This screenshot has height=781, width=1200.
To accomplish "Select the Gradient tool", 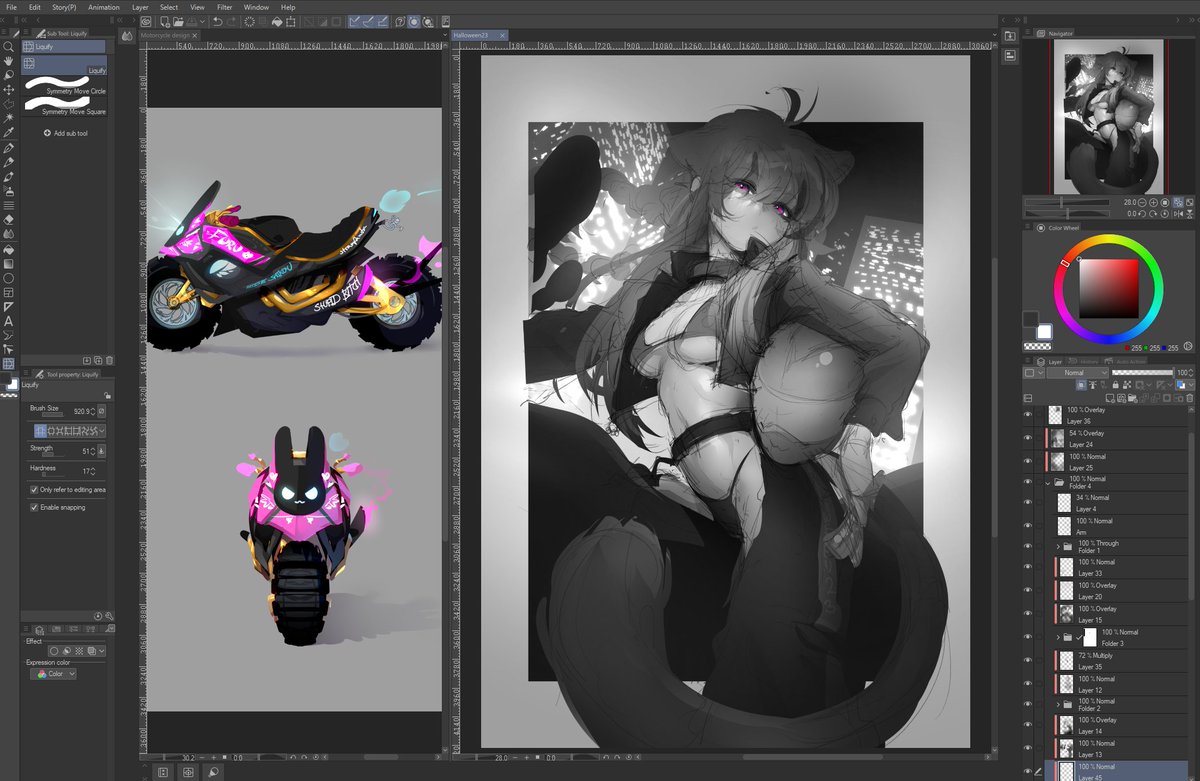I will (9, 263).
